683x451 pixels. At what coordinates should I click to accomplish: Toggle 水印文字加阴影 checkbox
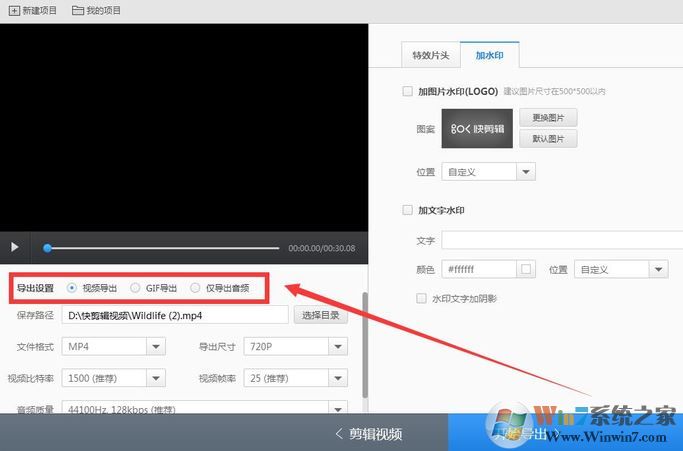click(x=422, y=298)
